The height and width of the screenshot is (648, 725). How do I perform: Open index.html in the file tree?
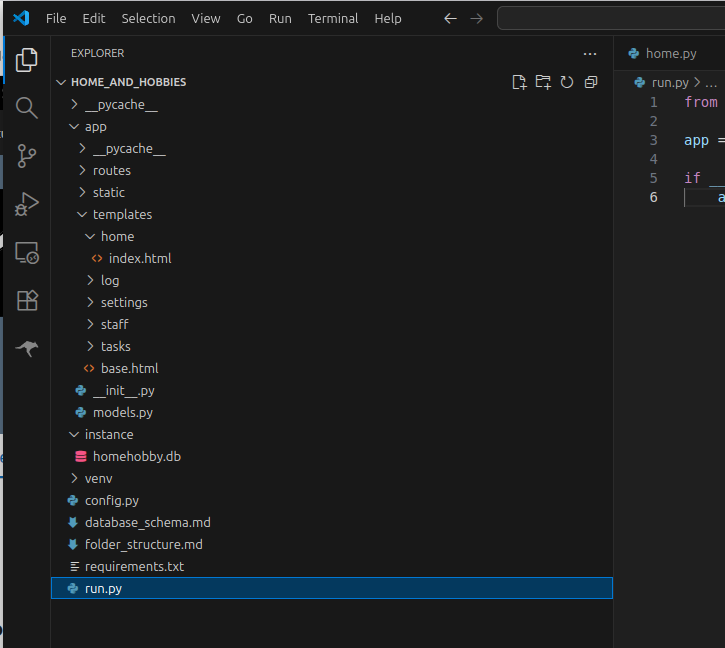click(139, 258)
